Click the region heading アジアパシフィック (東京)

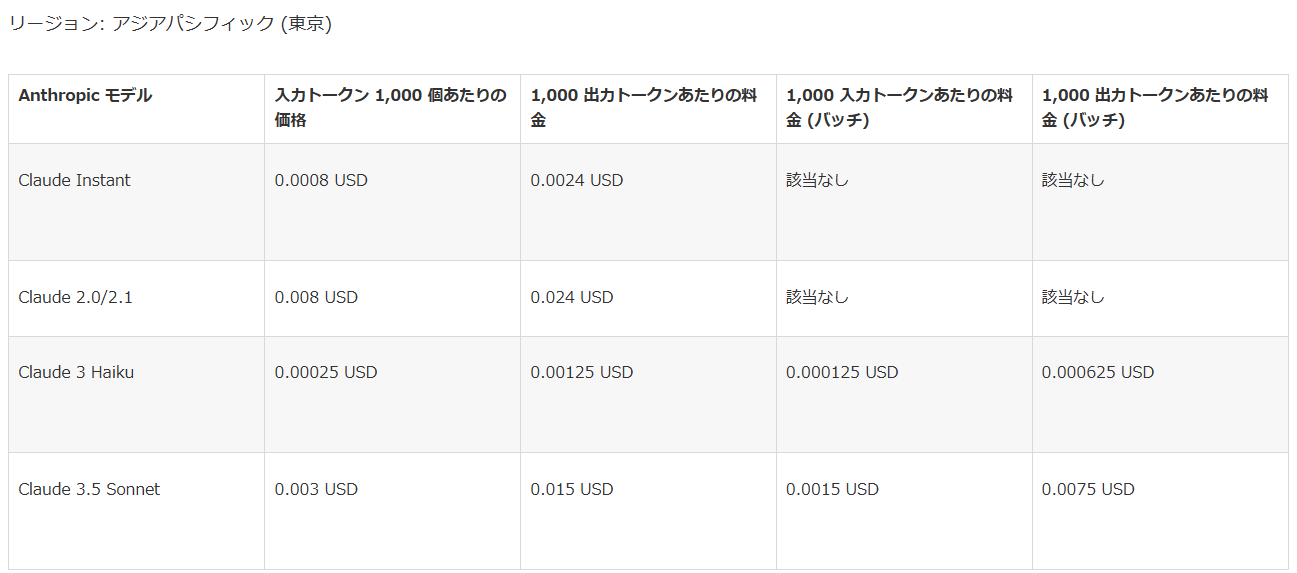pyautogui.click(x=170, y=24)
